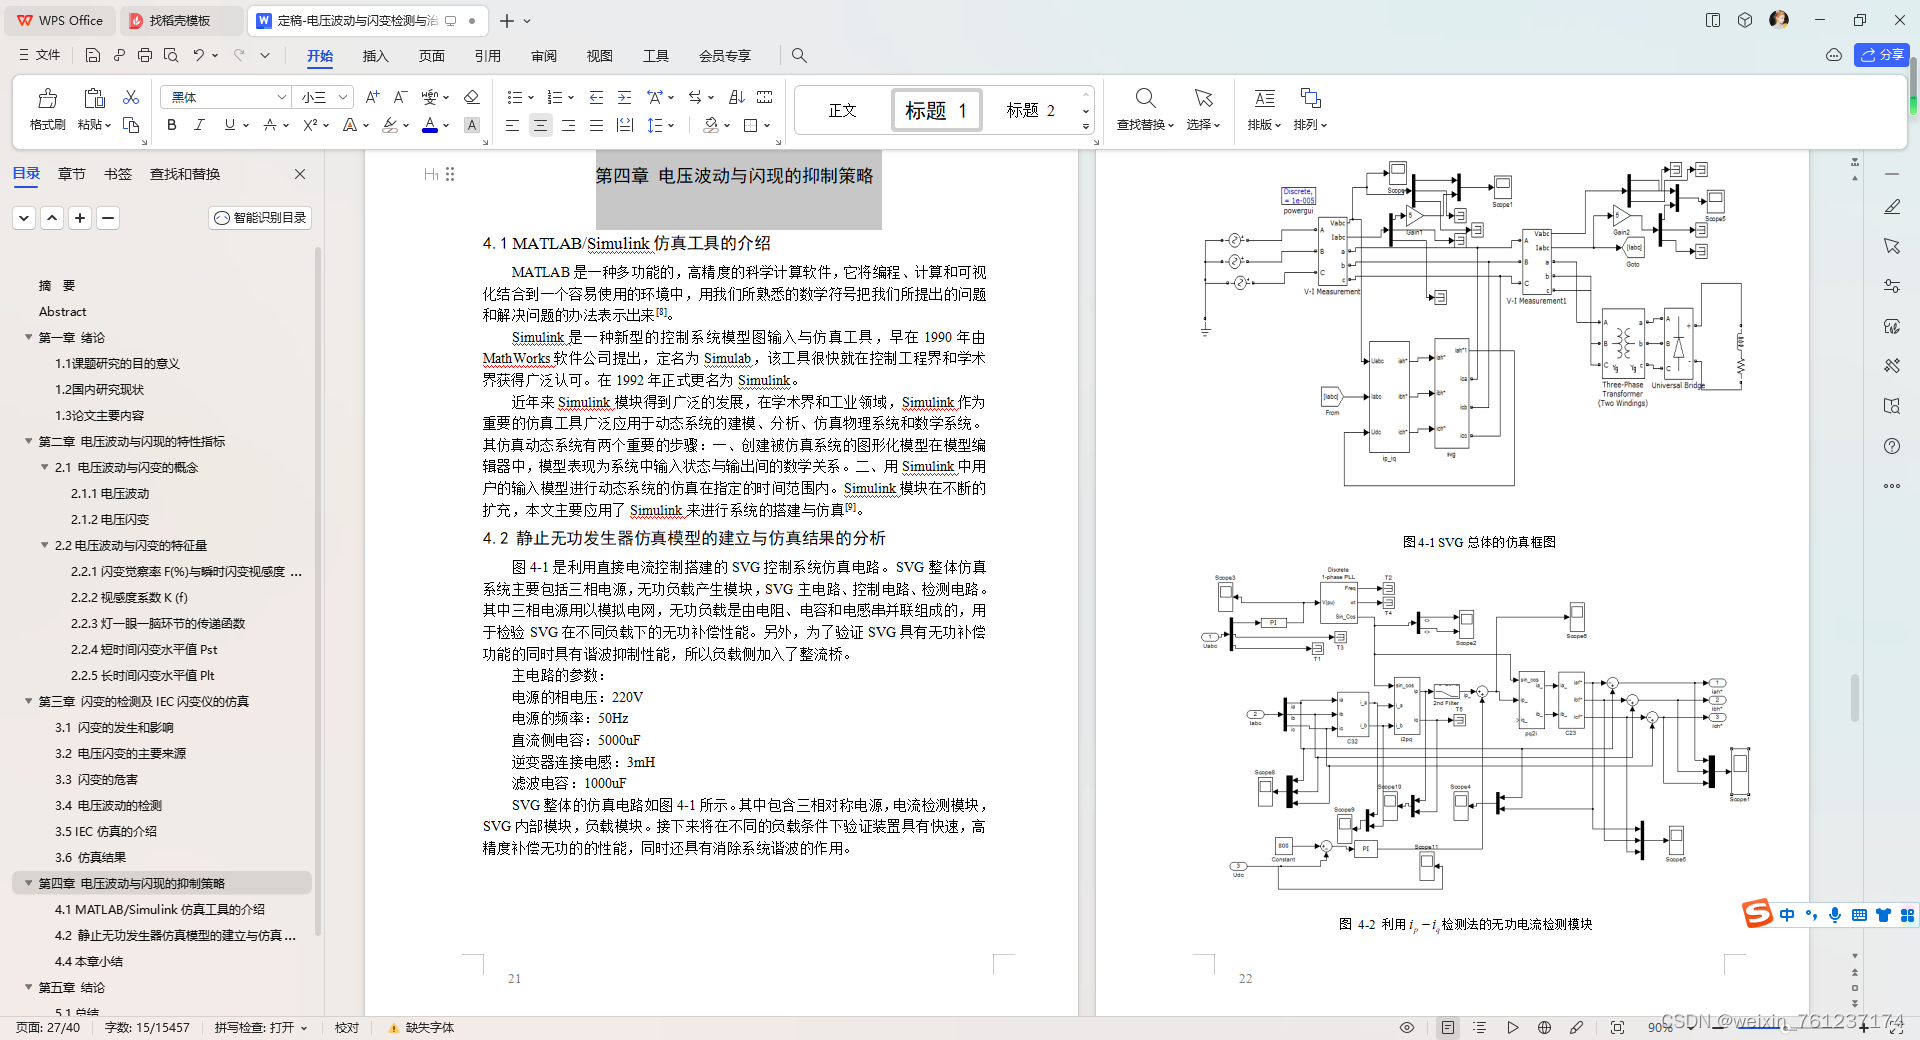The image size is (1920, 1040).
Task: Switch to 书签 tab in navigation pane
Action: [x=118, y=174]
